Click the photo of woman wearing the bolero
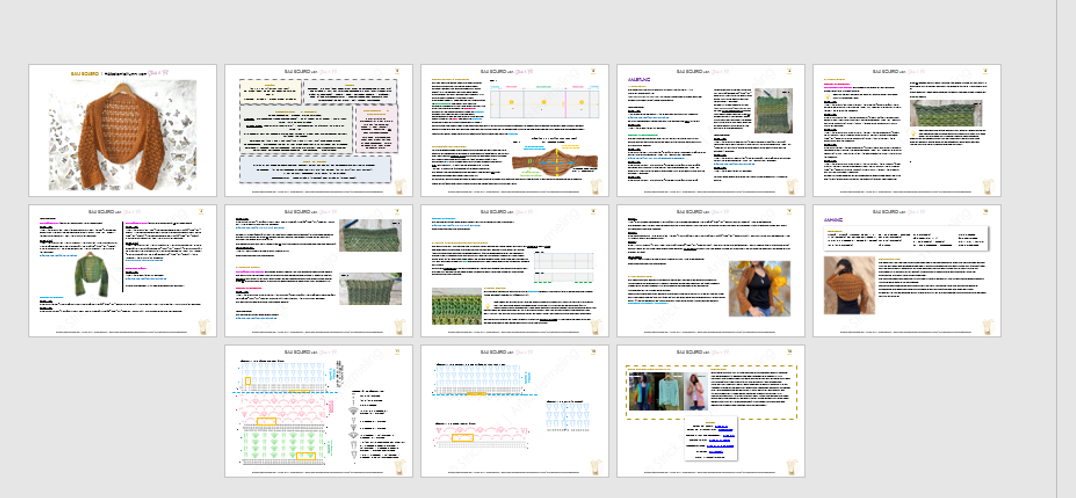 click(x=759, y=288)
